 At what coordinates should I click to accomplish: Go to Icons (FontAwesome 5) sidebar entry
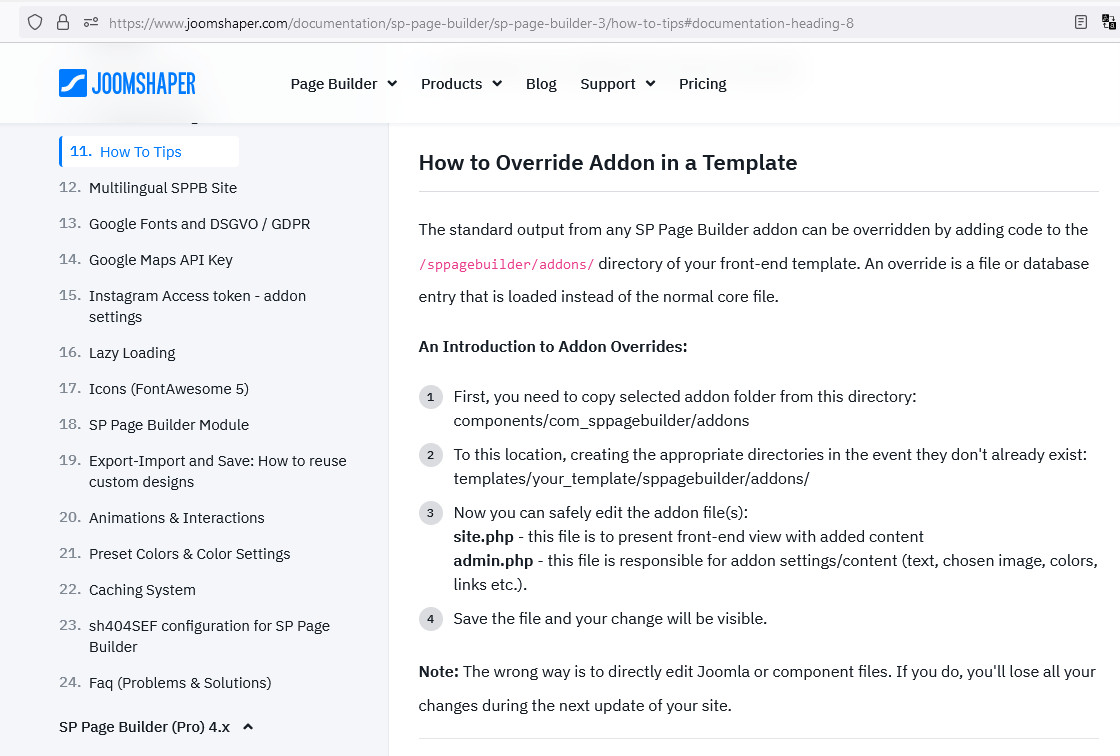[x=168, y=389]
